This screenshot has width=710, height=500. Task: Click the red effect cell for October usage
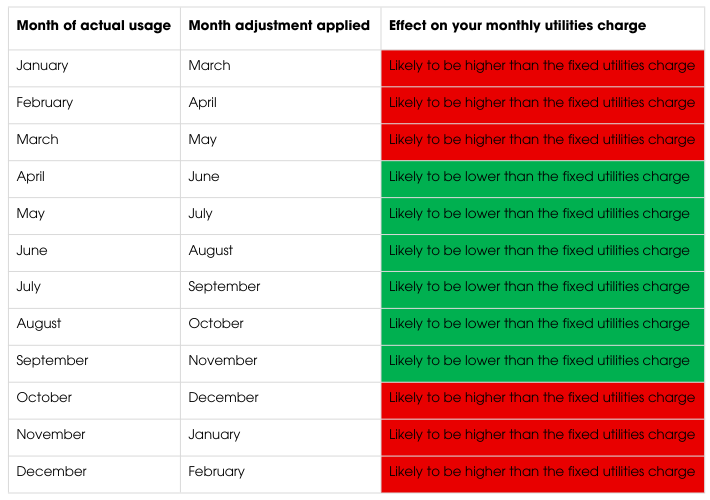(x=542, y=398)
